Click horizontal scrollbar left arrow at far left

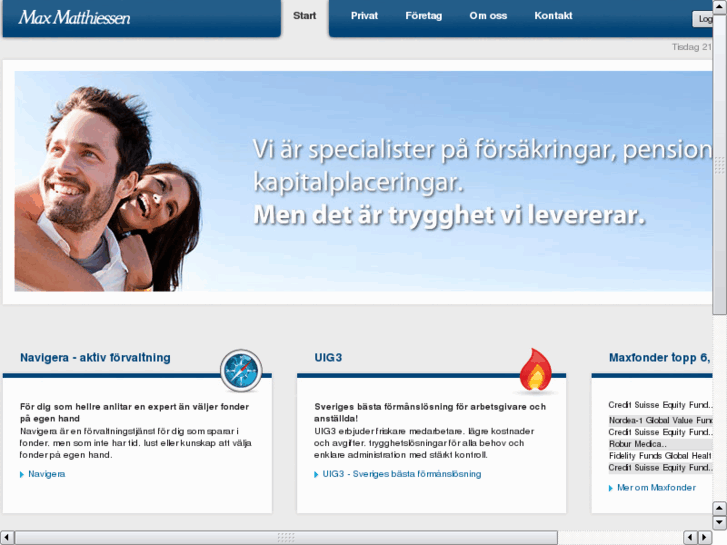point(7,538)
